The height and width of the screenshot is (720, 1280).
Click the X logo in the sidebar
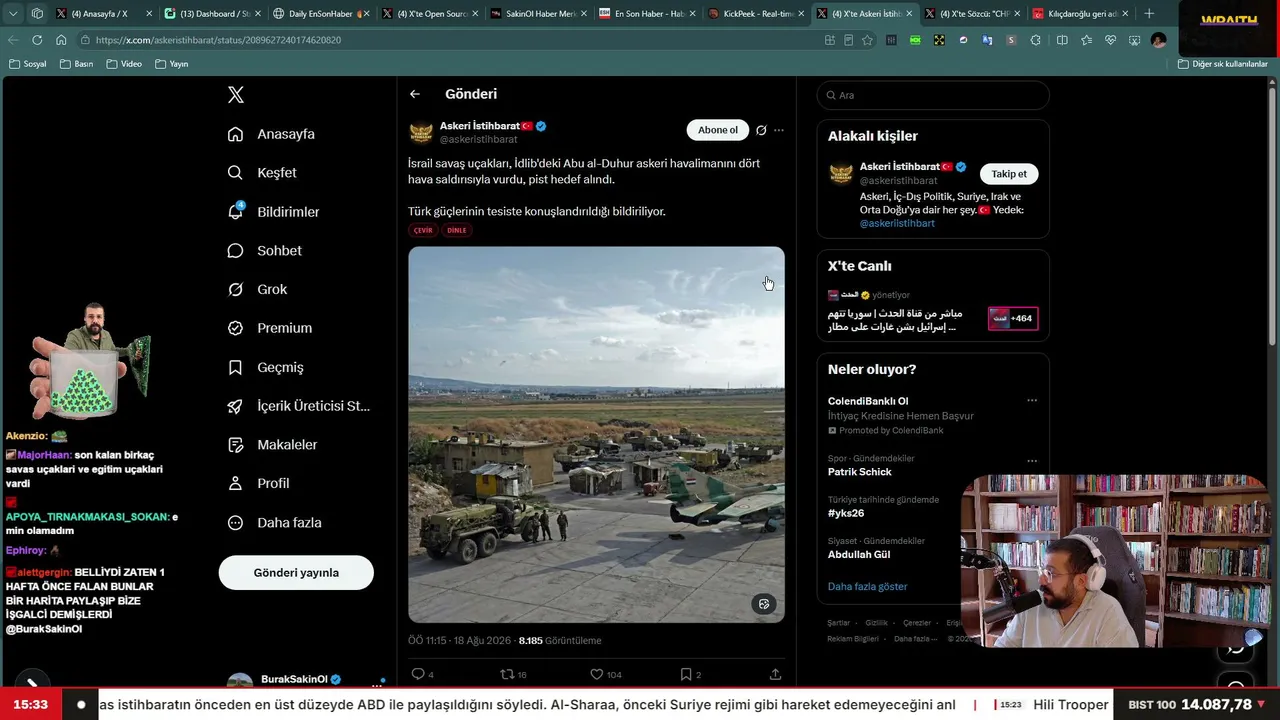(236, 95)
